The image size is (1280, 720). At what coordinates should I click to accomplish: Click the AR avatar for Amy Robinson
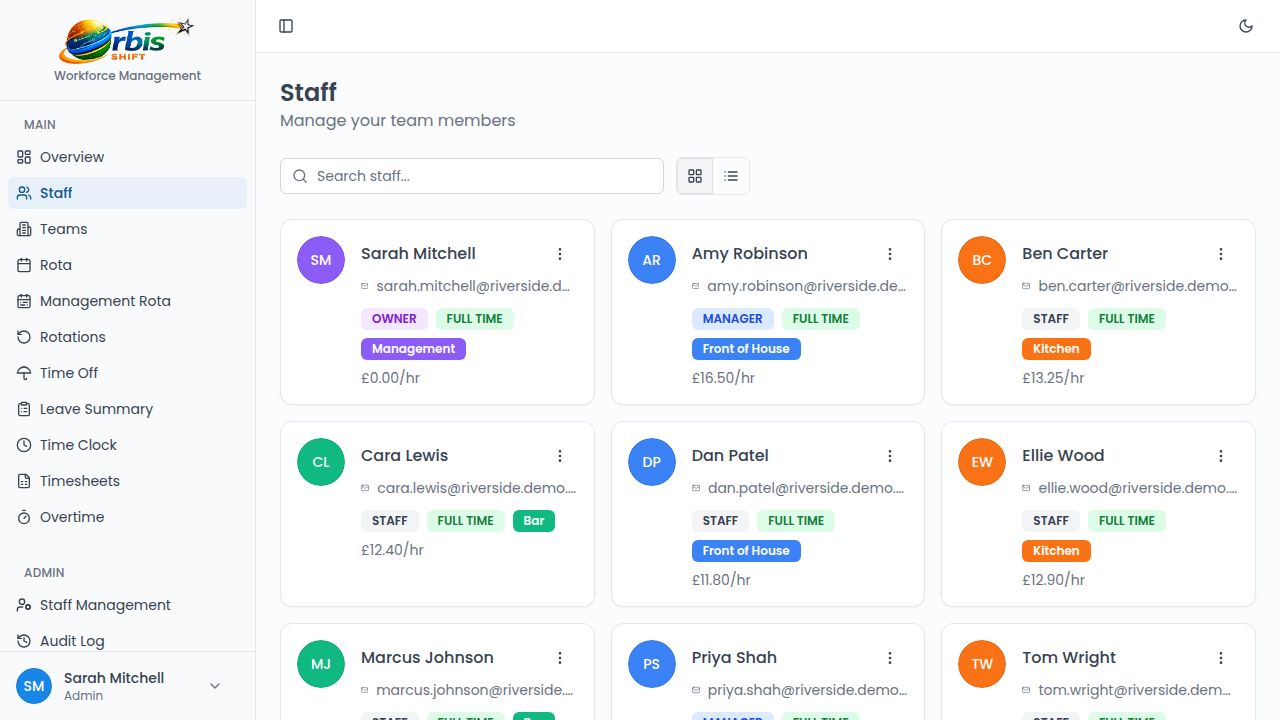tap(652, 260)
